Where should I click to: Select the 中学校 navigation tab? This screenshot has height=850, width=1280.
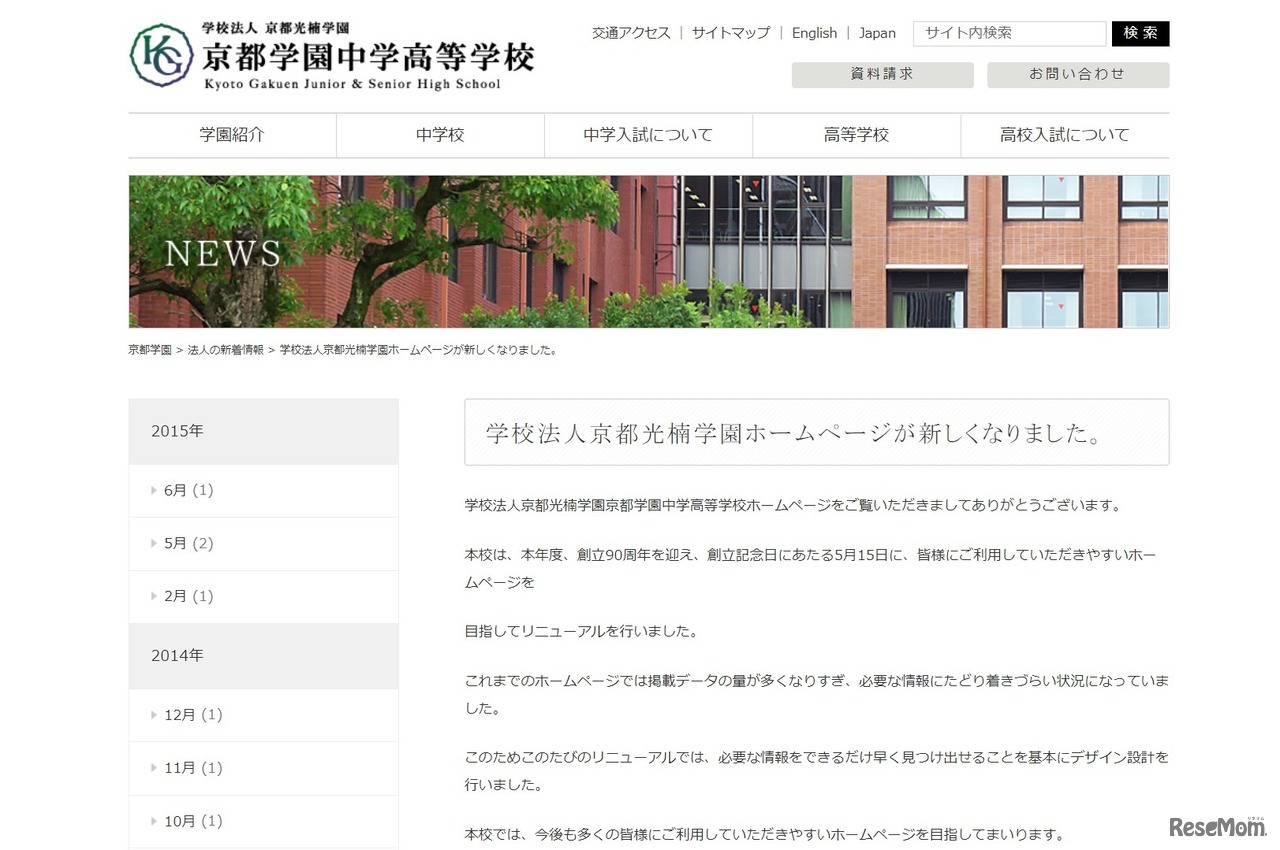440,135
